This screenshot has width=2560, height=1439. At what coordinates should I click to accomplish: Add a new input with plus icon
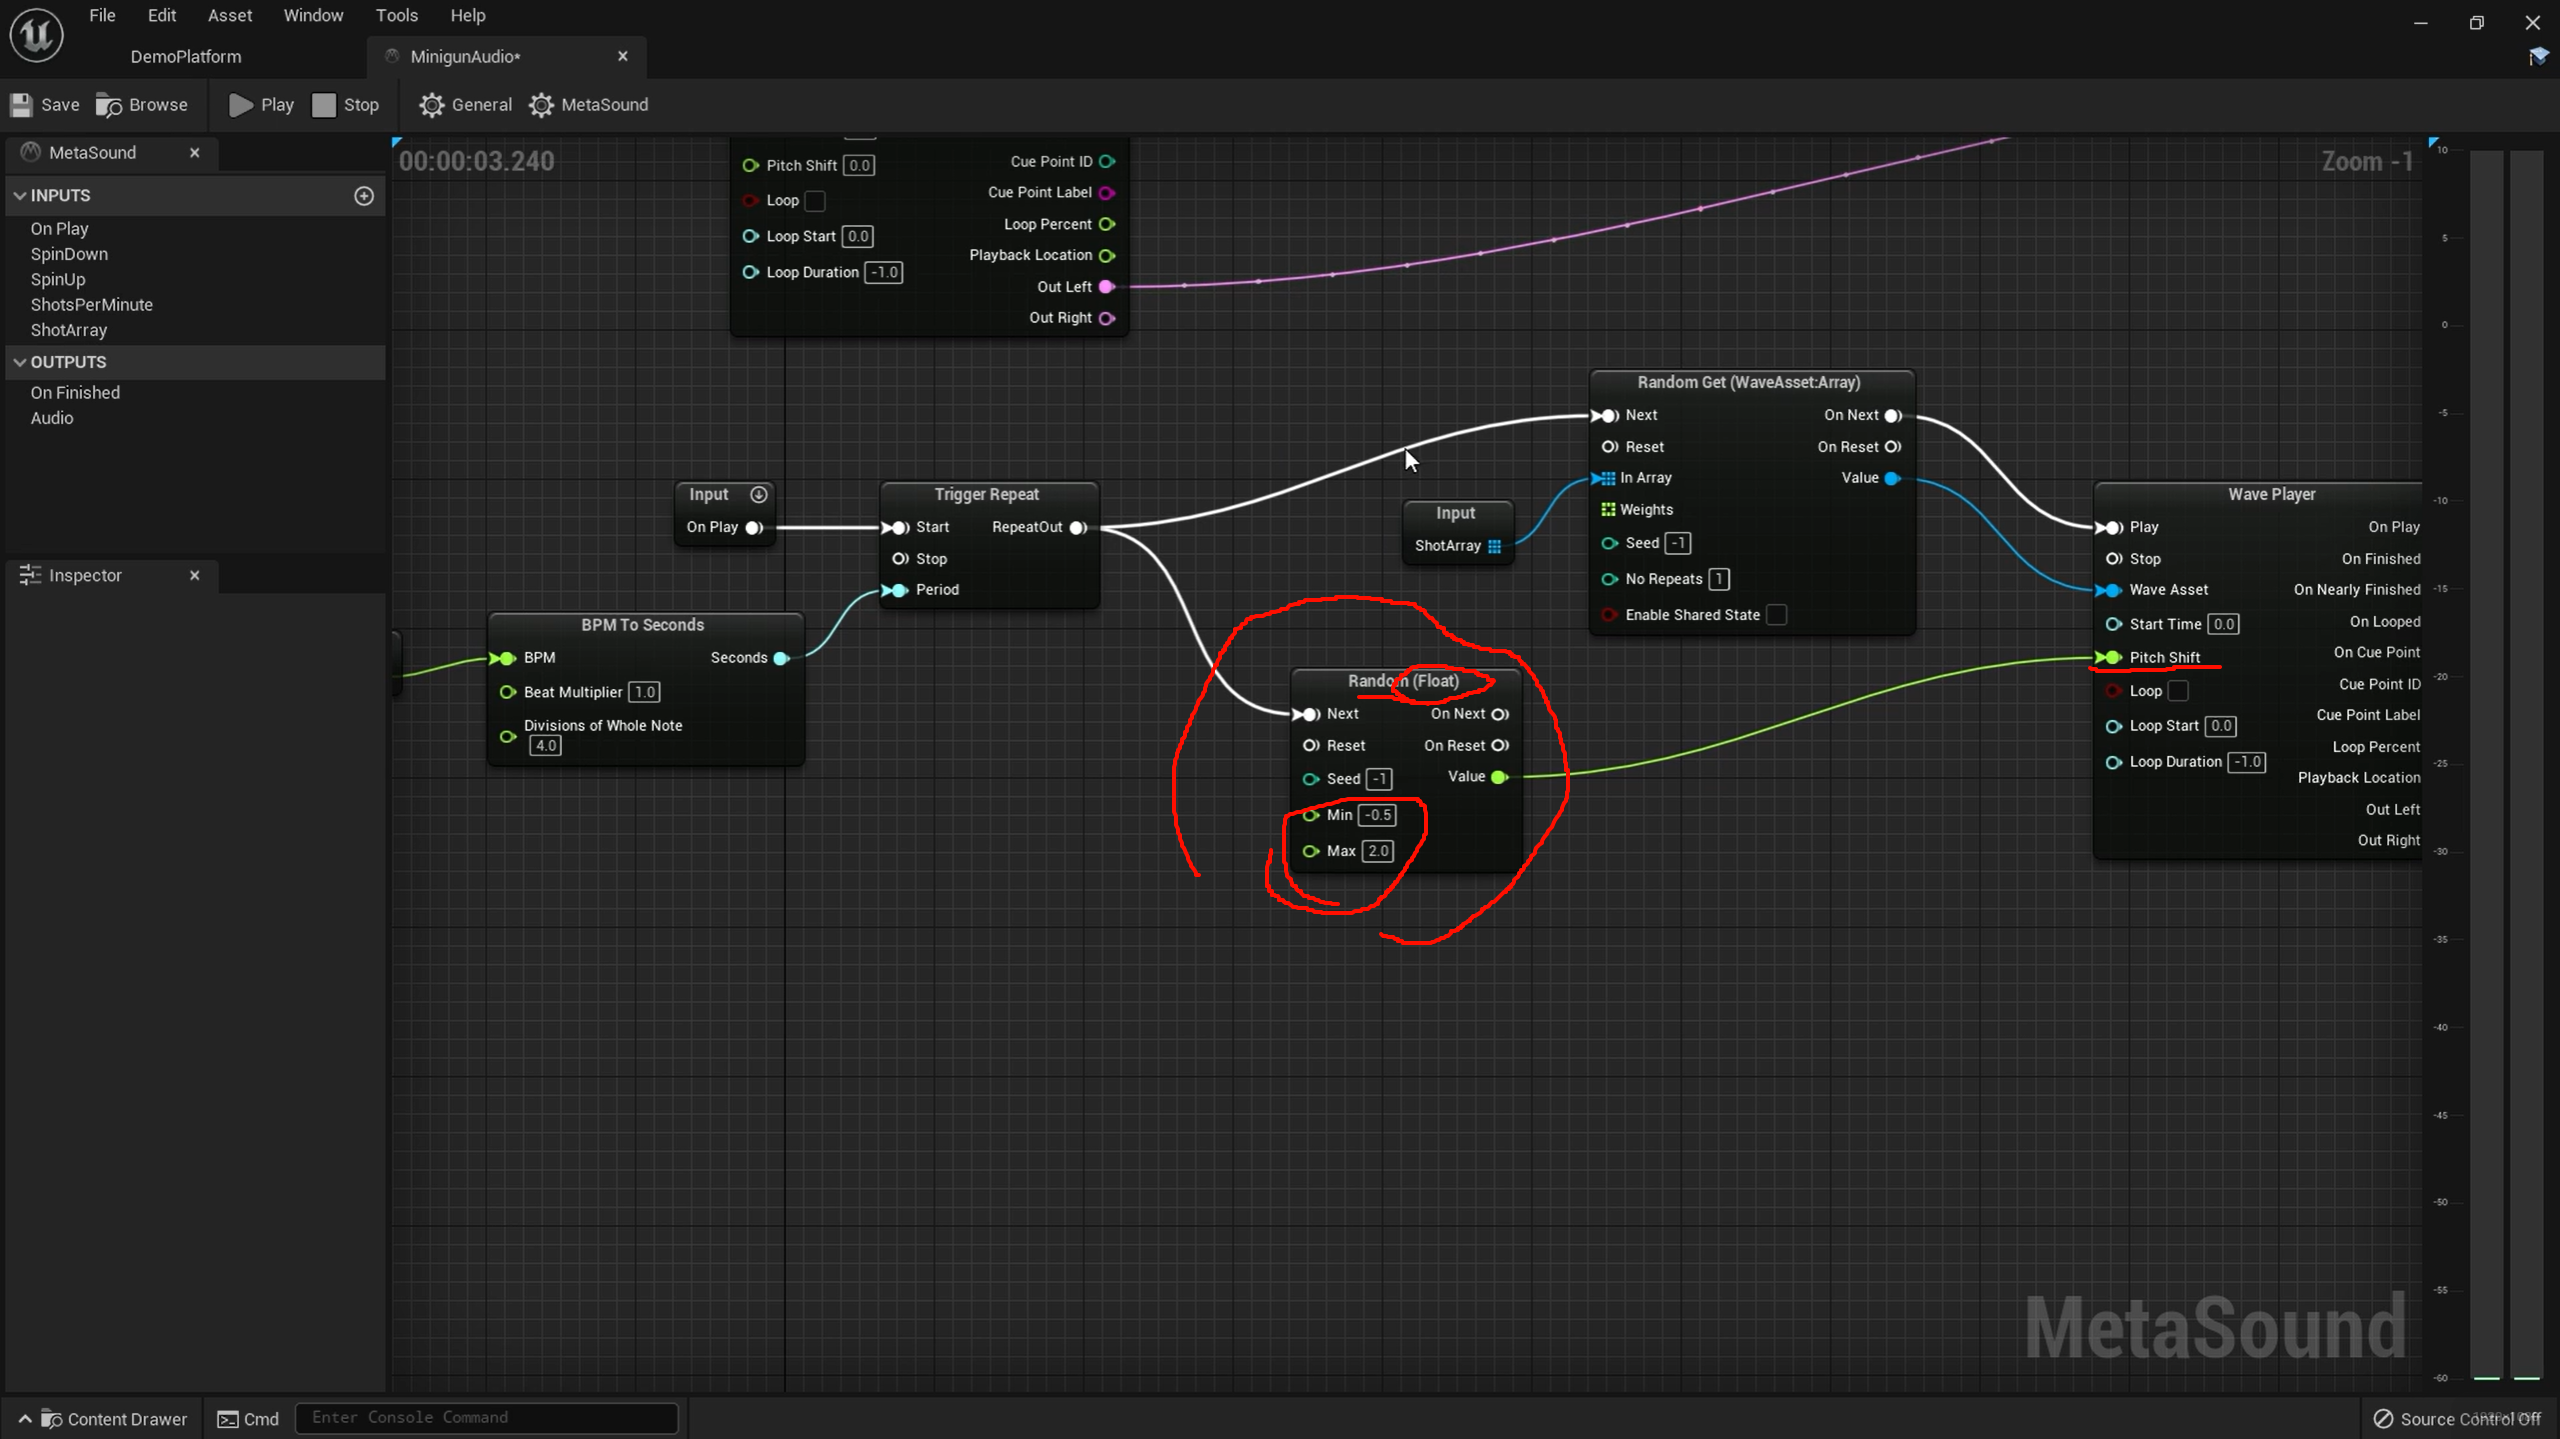click(364, 196)
